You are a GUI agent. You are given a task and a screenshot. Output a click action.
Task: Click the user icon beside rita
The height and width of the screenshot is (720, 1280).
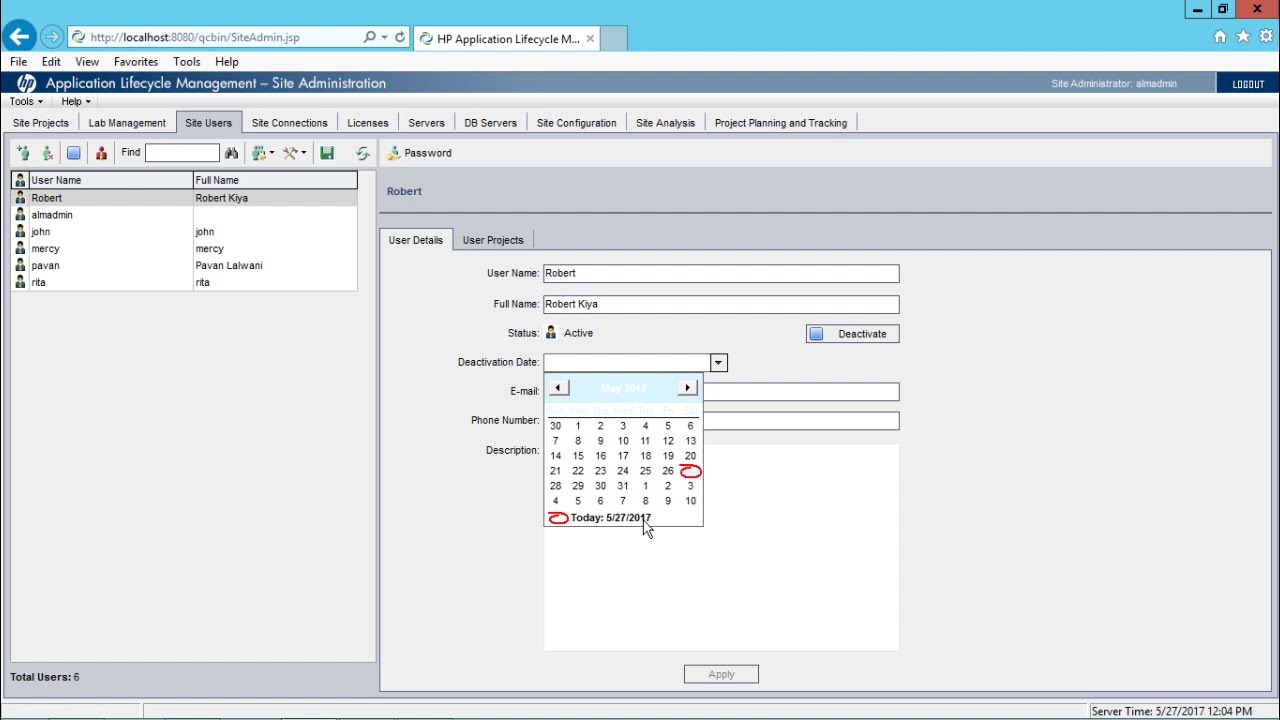point(20,283)
